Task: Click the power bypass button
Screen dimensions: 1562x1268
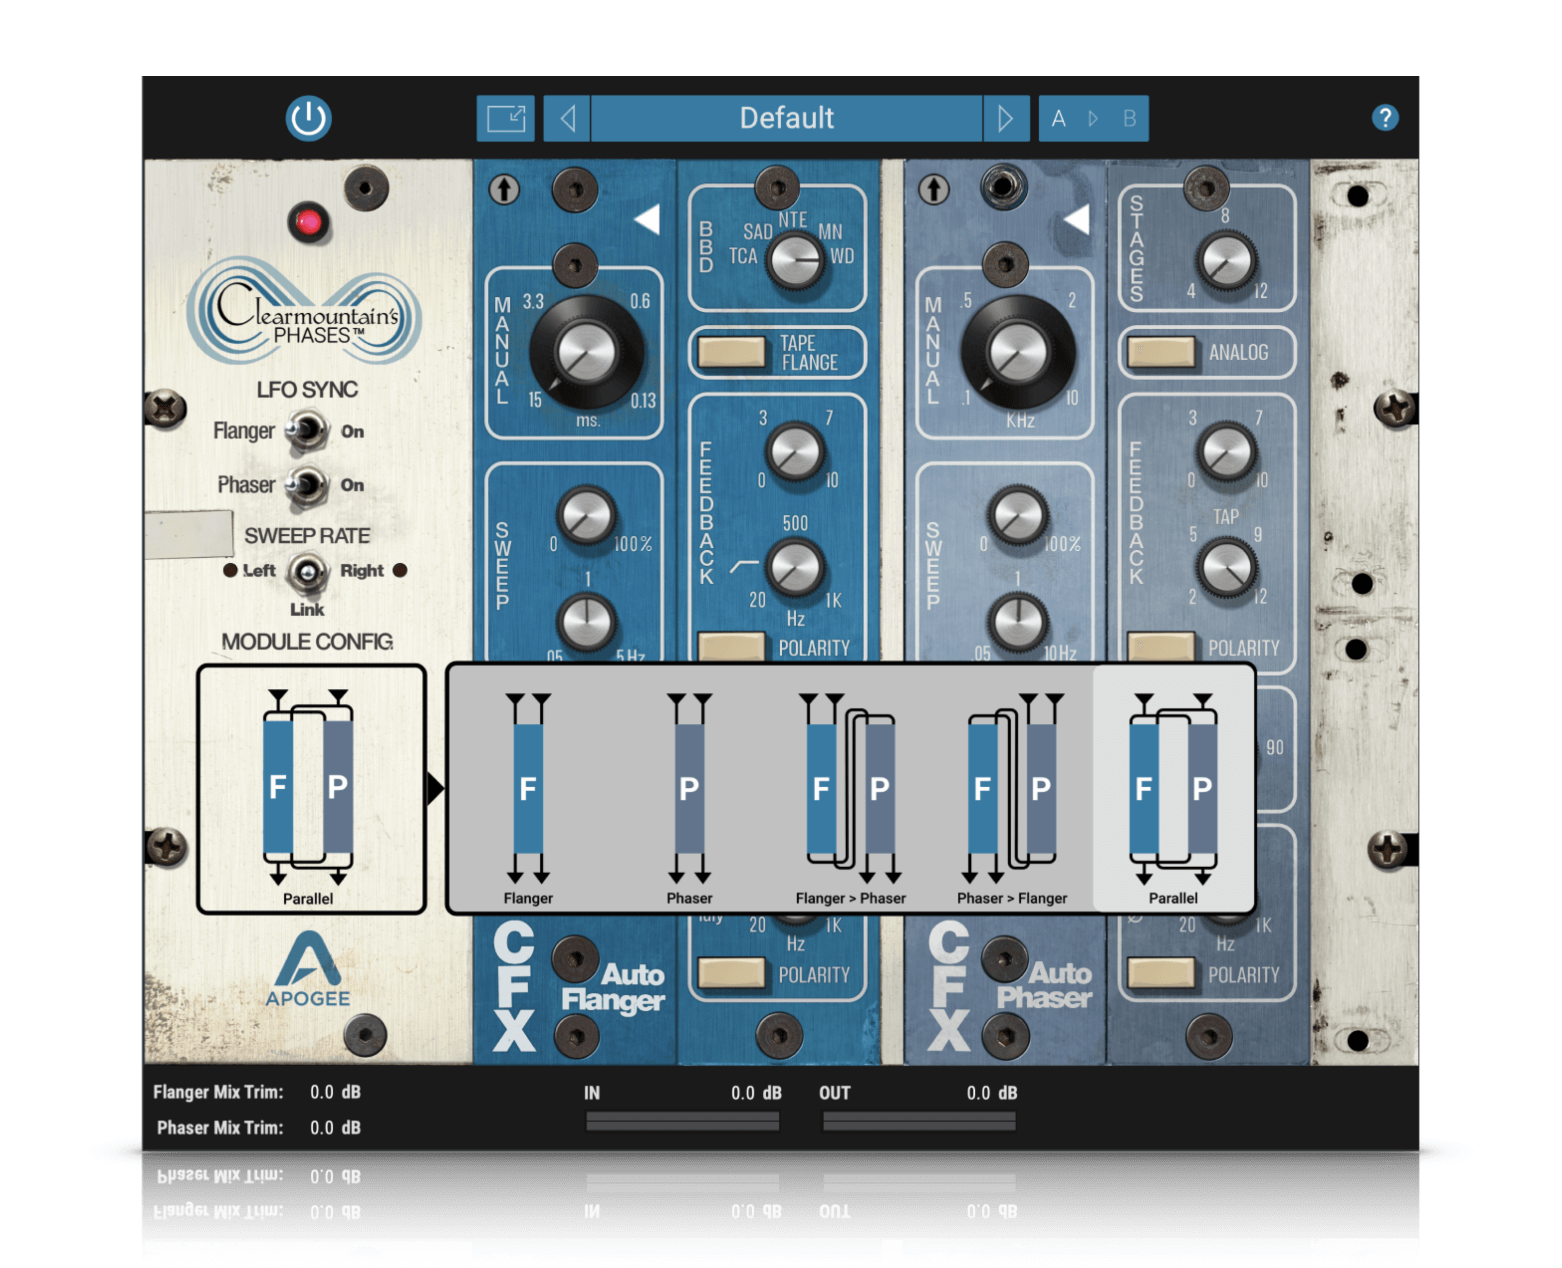Action: point(308,118)
